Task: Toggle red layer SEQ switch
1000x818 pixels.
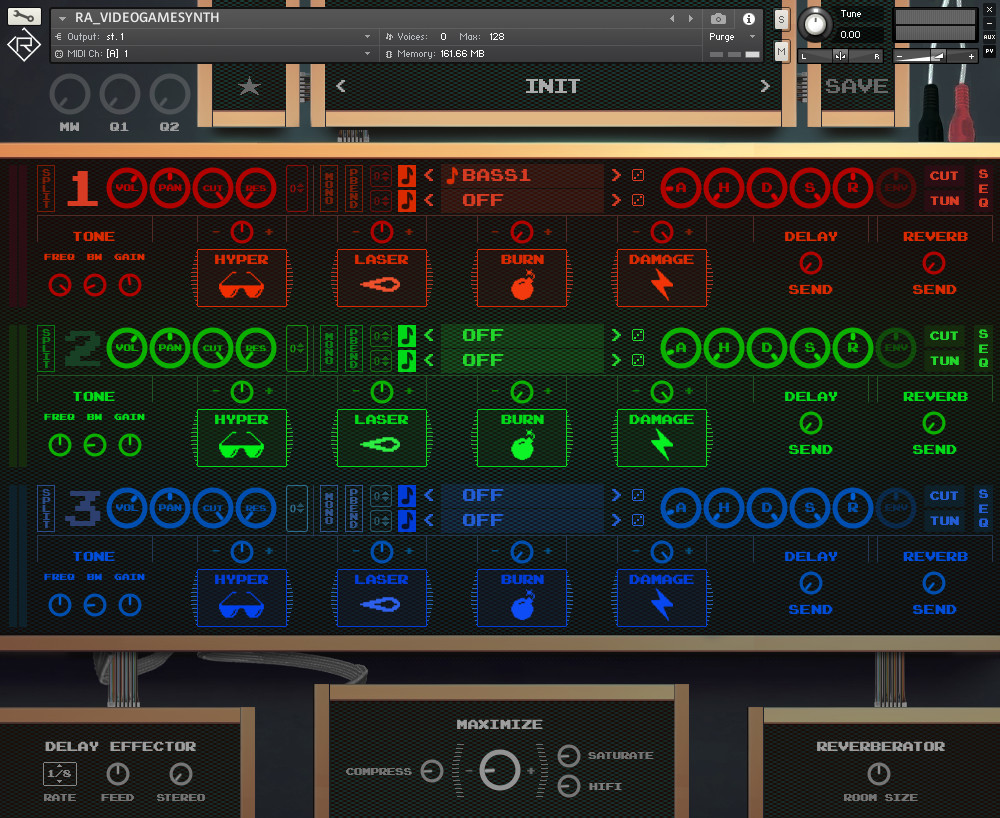Action: pos(983,188)
